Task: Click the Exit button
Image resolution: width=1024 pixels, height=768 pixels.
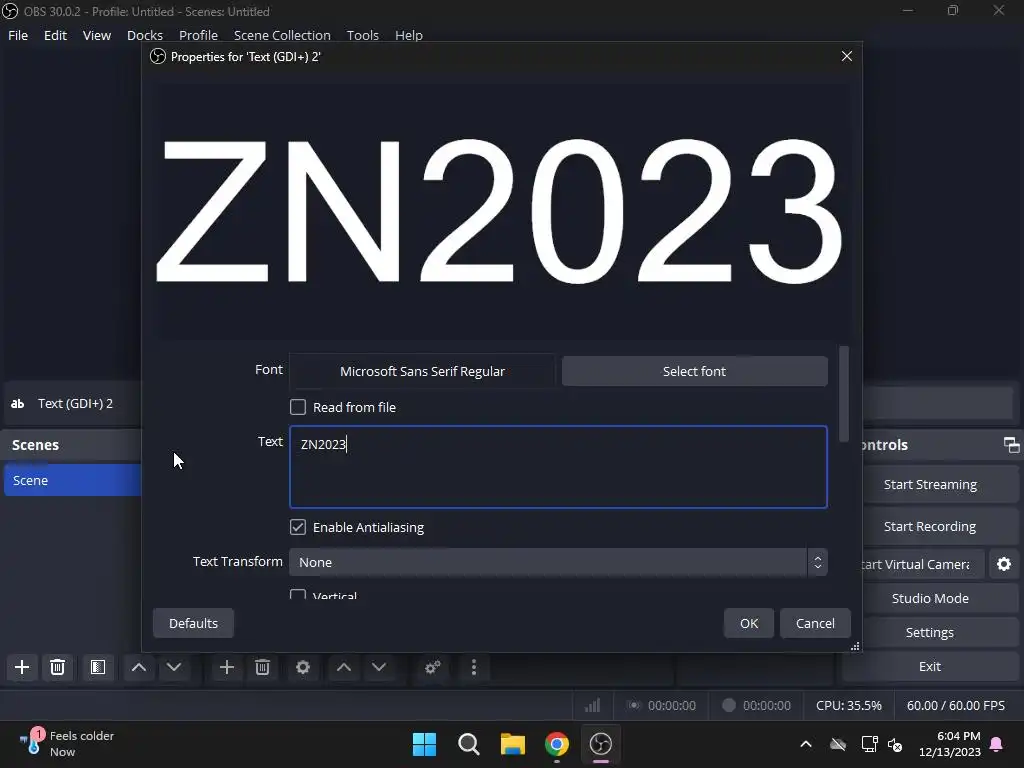Action: [930, 666]
